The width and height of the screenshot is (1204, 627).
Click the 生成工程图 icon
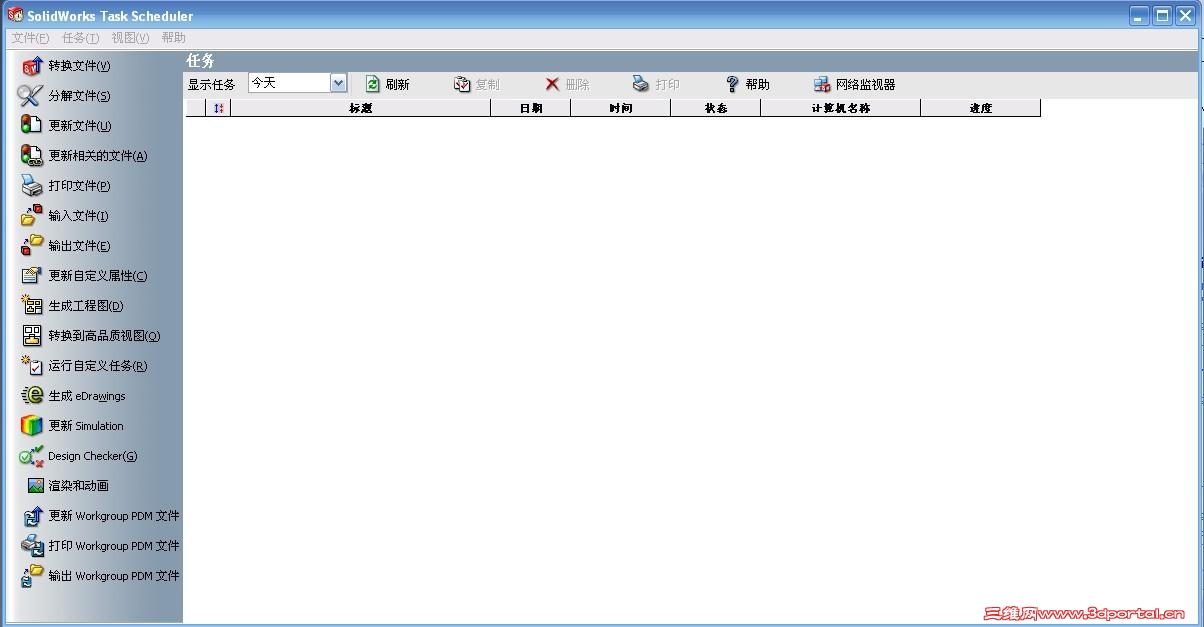click(x=32, y=306)
